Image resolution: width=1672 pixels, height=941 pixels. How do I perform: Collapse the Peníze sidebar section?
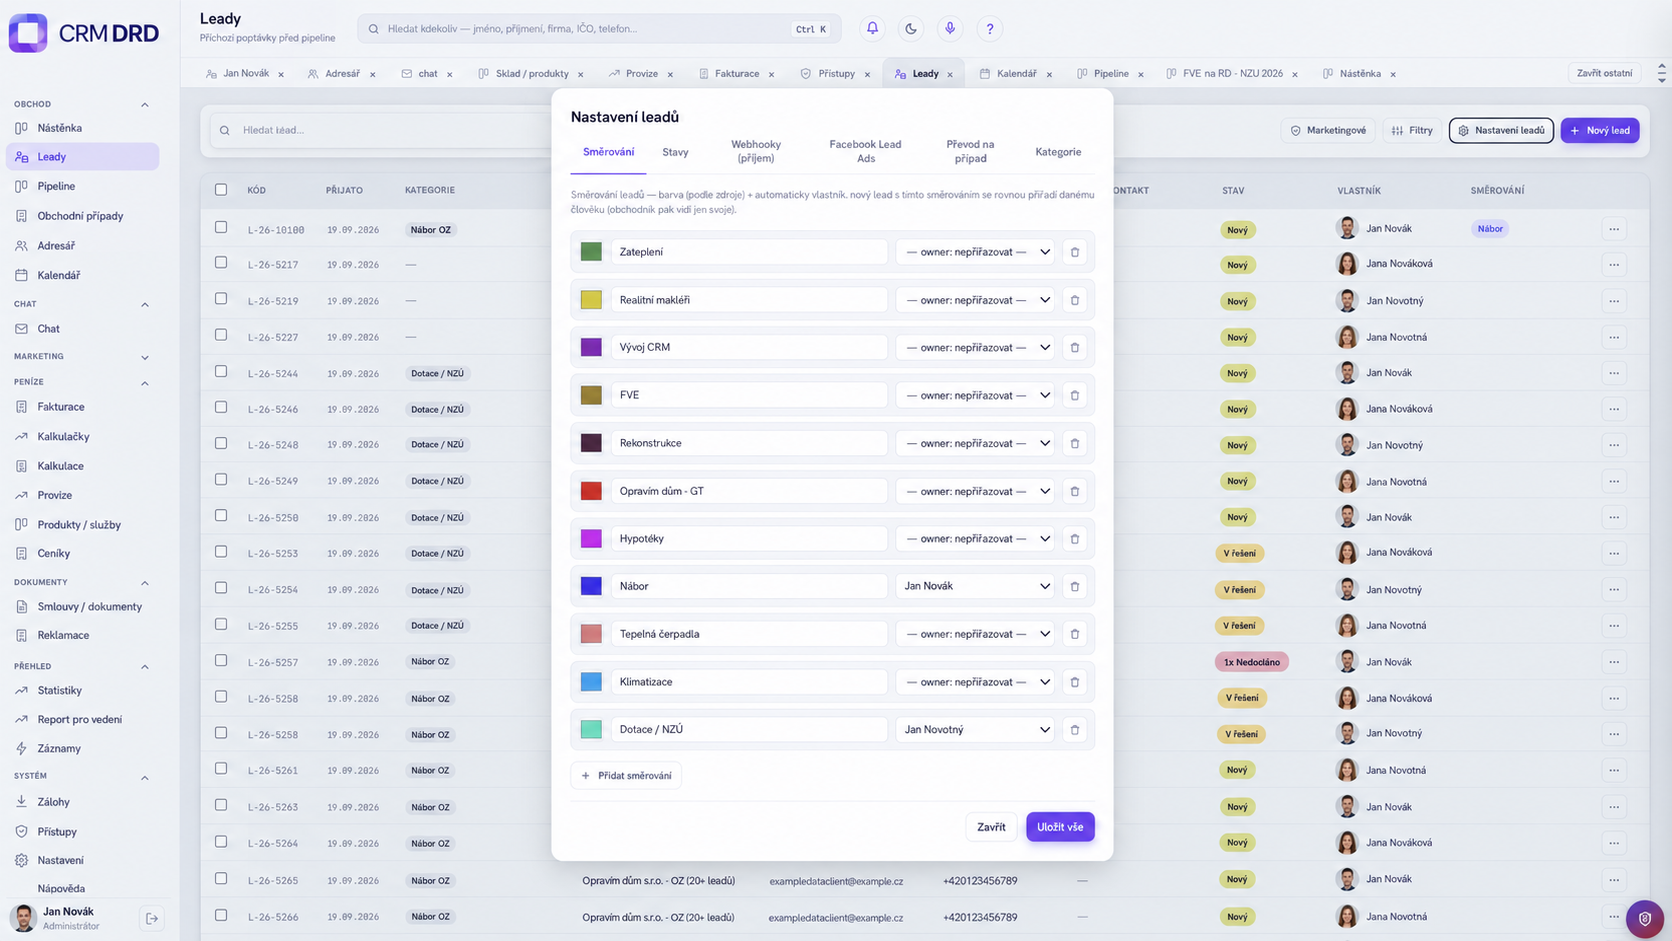145,383
